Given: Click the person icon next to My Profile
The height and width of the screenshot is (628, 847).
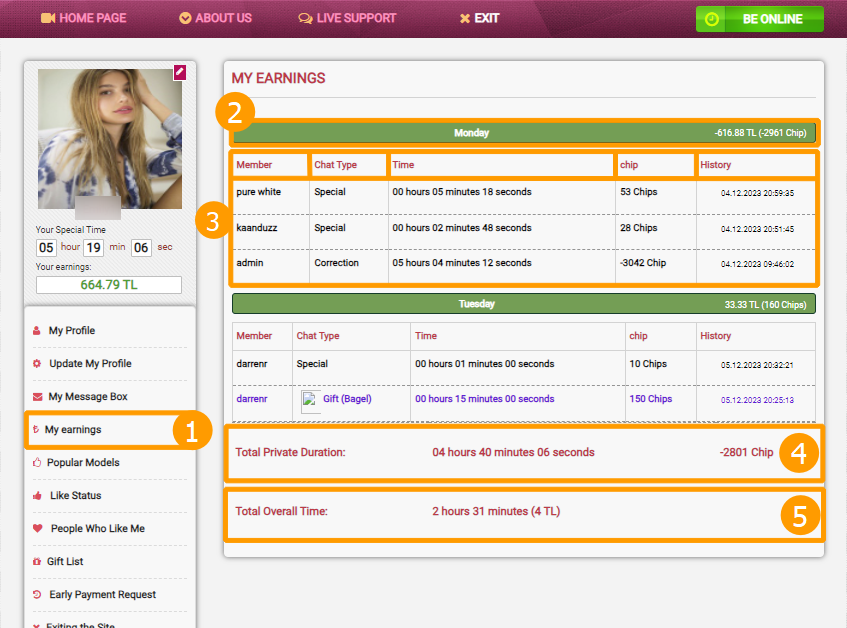Looking at the screenshot, I should click(x=37, y=331).
